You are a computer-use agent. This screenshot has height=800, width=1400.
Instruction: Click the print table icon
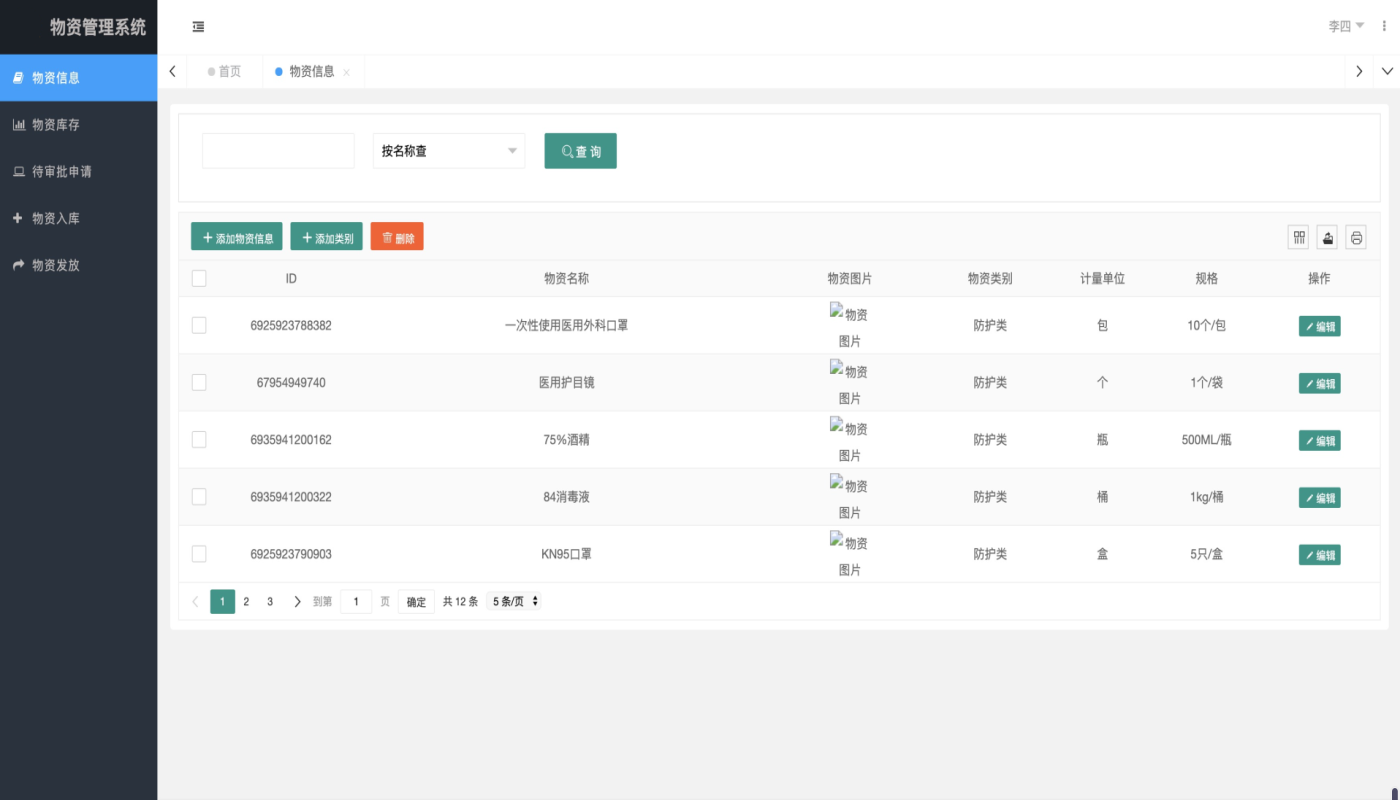click(x=1356, y=237)
